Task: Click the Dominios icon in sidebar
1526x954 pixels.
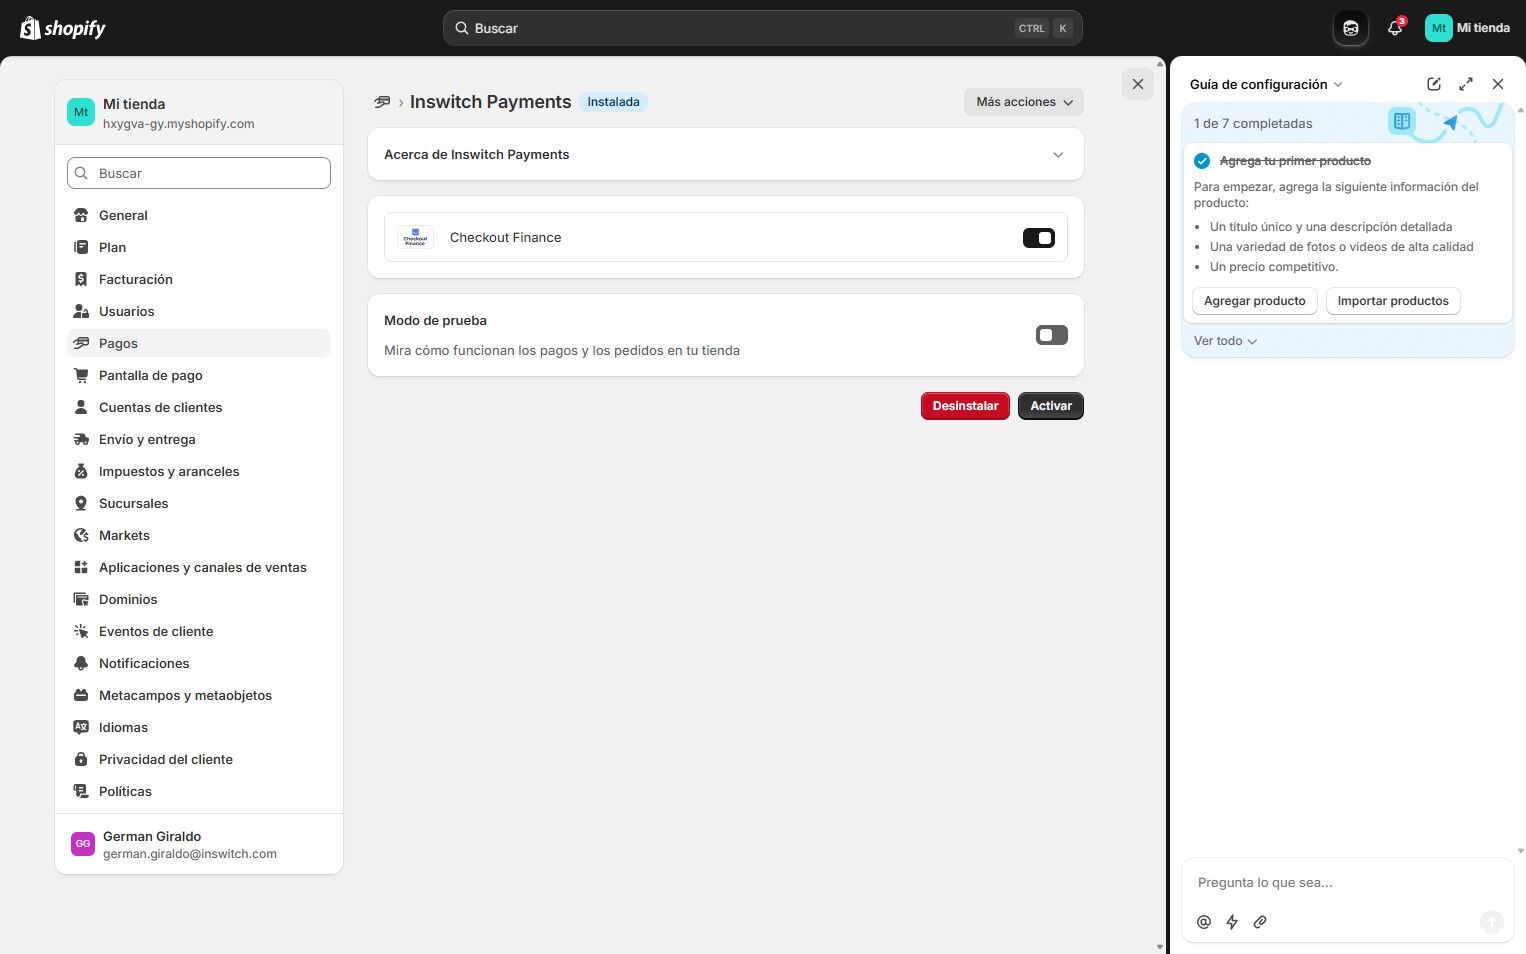Action: (81, 599)
